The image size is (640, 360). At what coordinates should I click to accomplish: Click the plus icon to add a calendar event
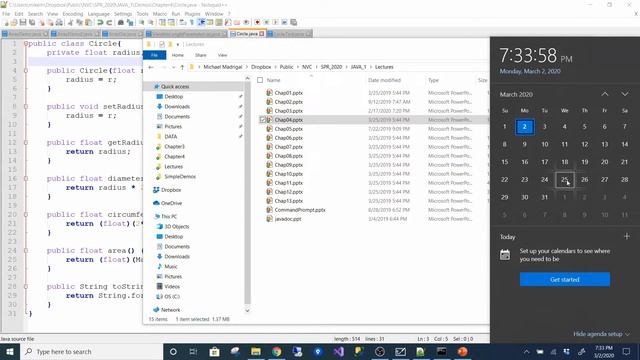pos(627,236)
